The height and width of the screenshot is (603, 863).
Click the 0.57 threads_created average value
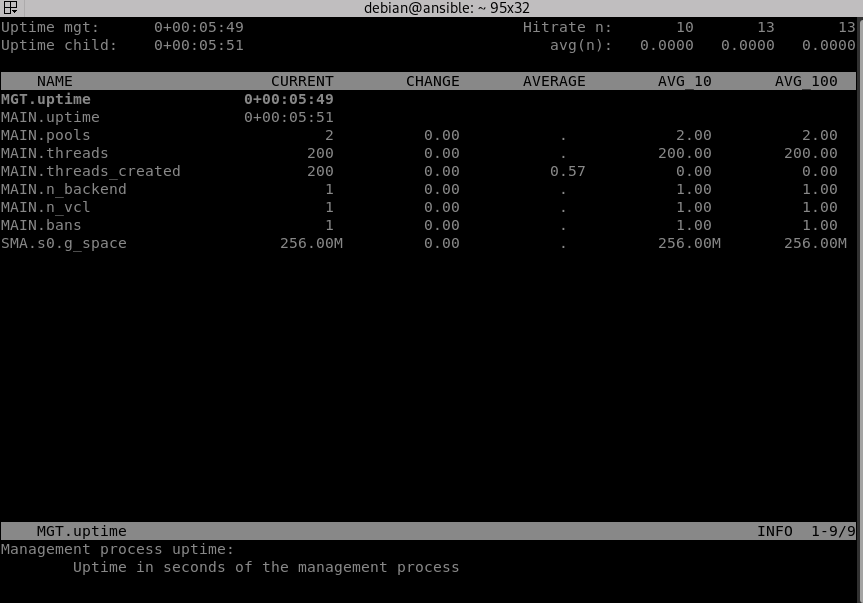567,171
